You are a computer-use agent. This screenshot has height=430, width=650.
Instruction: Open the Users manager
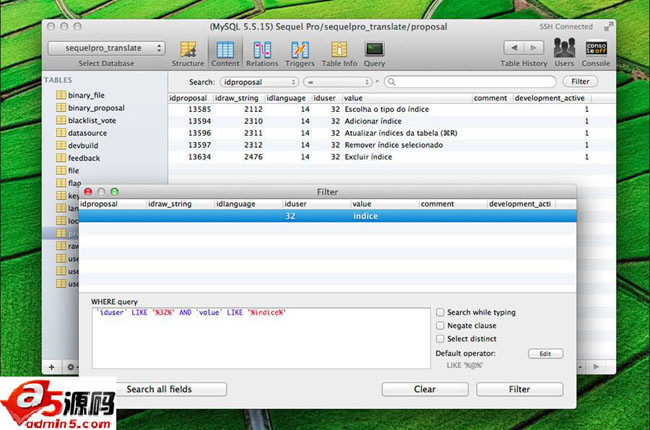564,53
